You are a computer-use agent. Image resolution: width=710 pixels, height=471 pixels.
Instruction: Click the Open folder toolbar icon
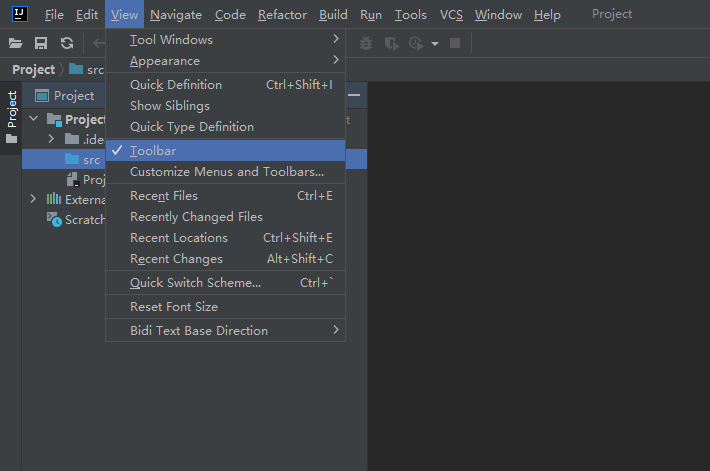pos(15,43)
